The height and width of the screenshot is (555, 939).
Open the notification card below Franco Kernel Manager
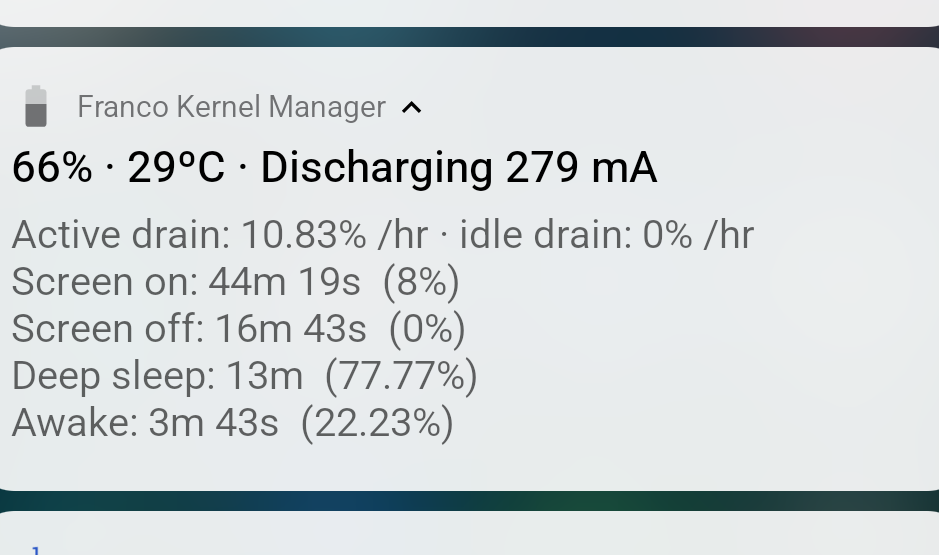tap(469, 535)
